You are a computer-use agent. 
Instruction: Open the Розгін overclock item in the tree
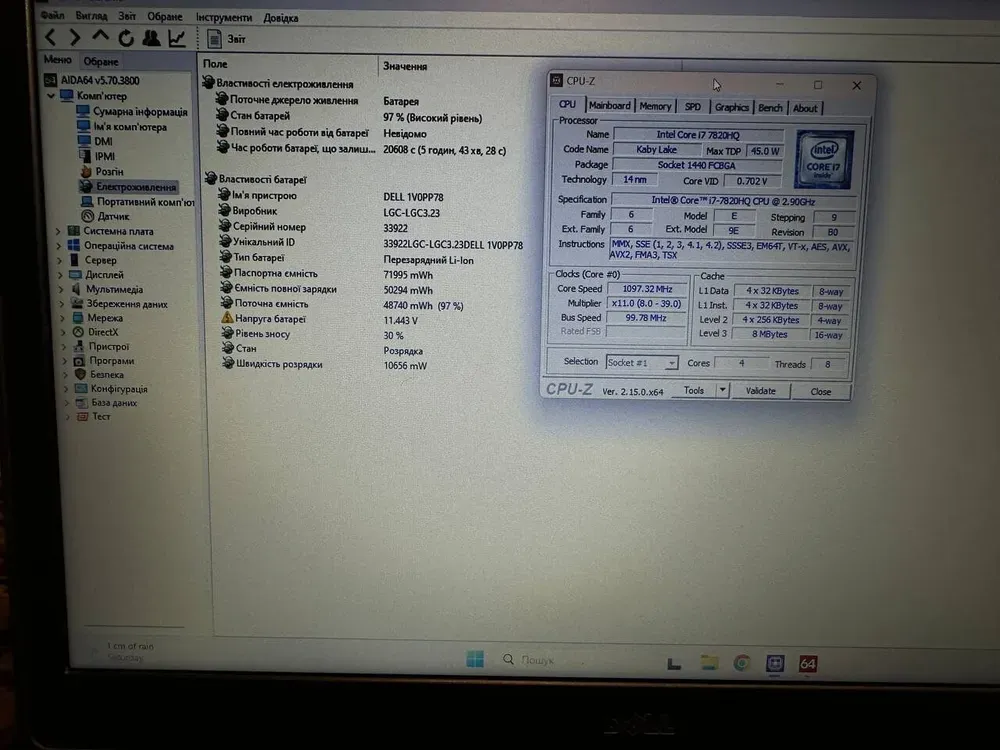109,172
